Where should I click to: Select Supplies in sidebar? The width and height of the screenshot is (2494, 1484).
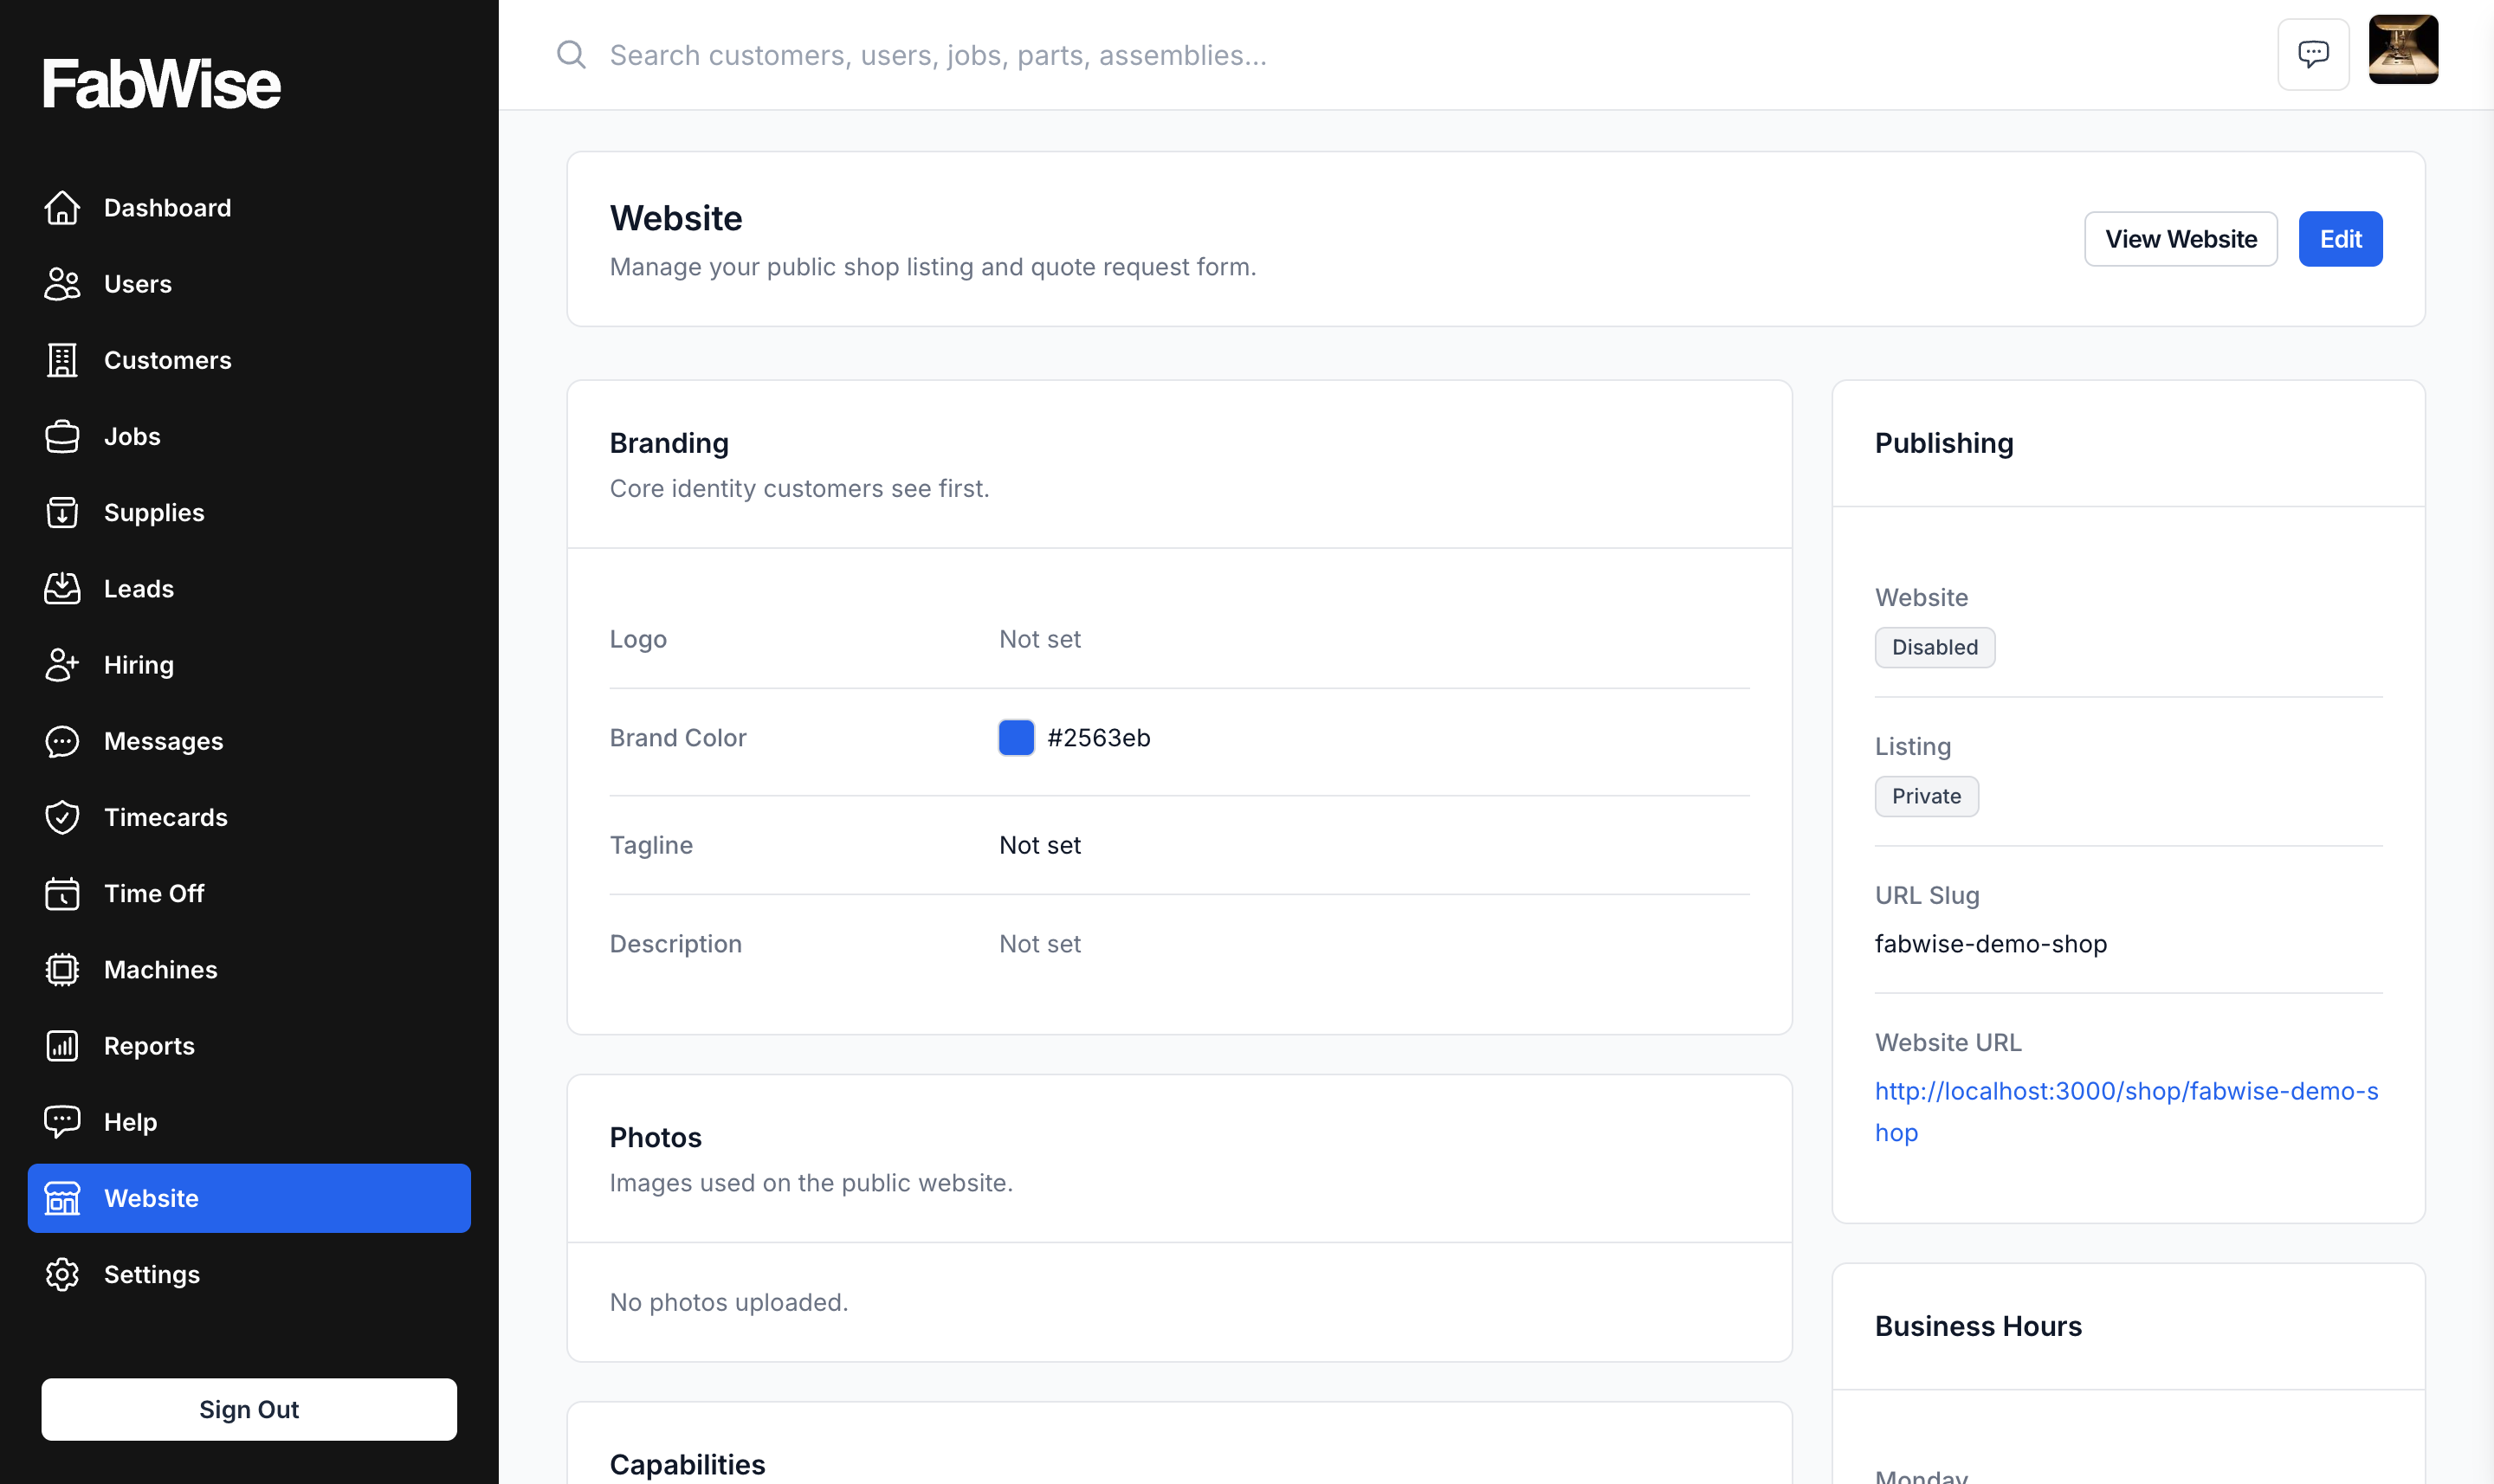[x=249, y=512]
